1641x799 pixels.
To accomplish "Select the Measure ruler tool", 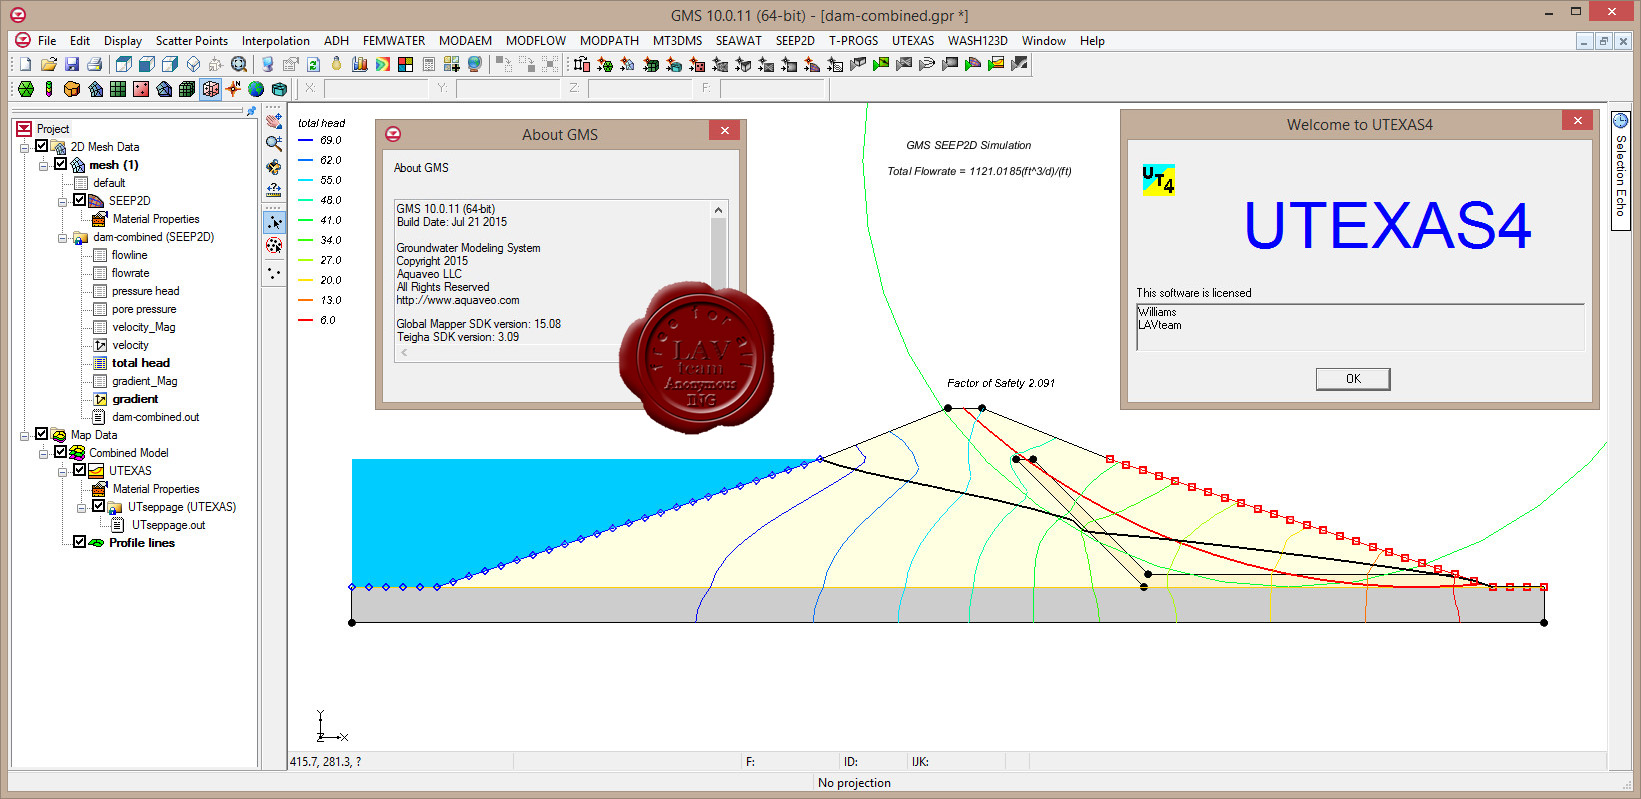I will 274,190.
